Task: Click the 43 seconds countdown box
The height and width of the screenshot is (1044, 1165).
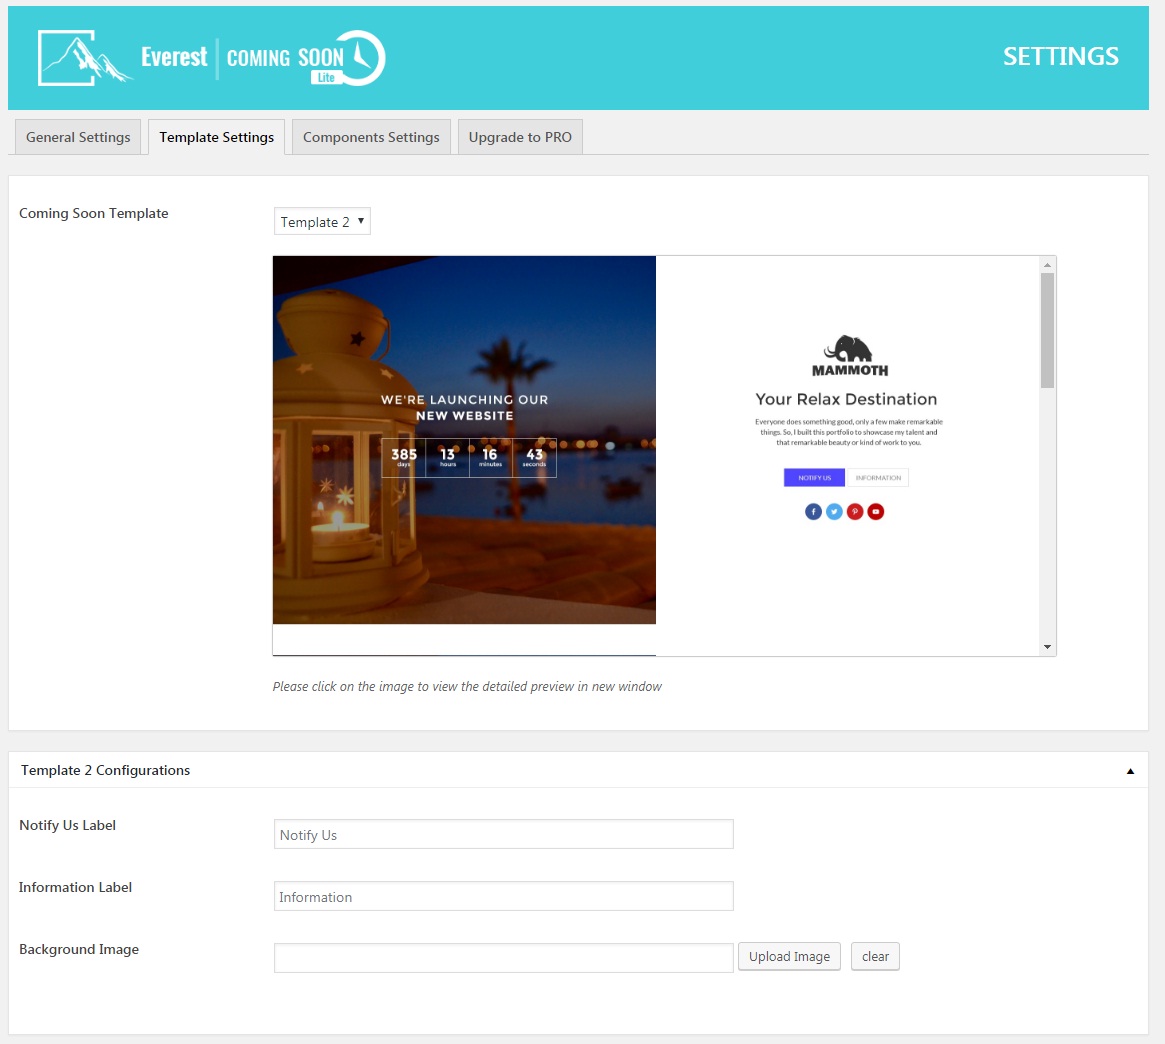Action: [534, 458]
